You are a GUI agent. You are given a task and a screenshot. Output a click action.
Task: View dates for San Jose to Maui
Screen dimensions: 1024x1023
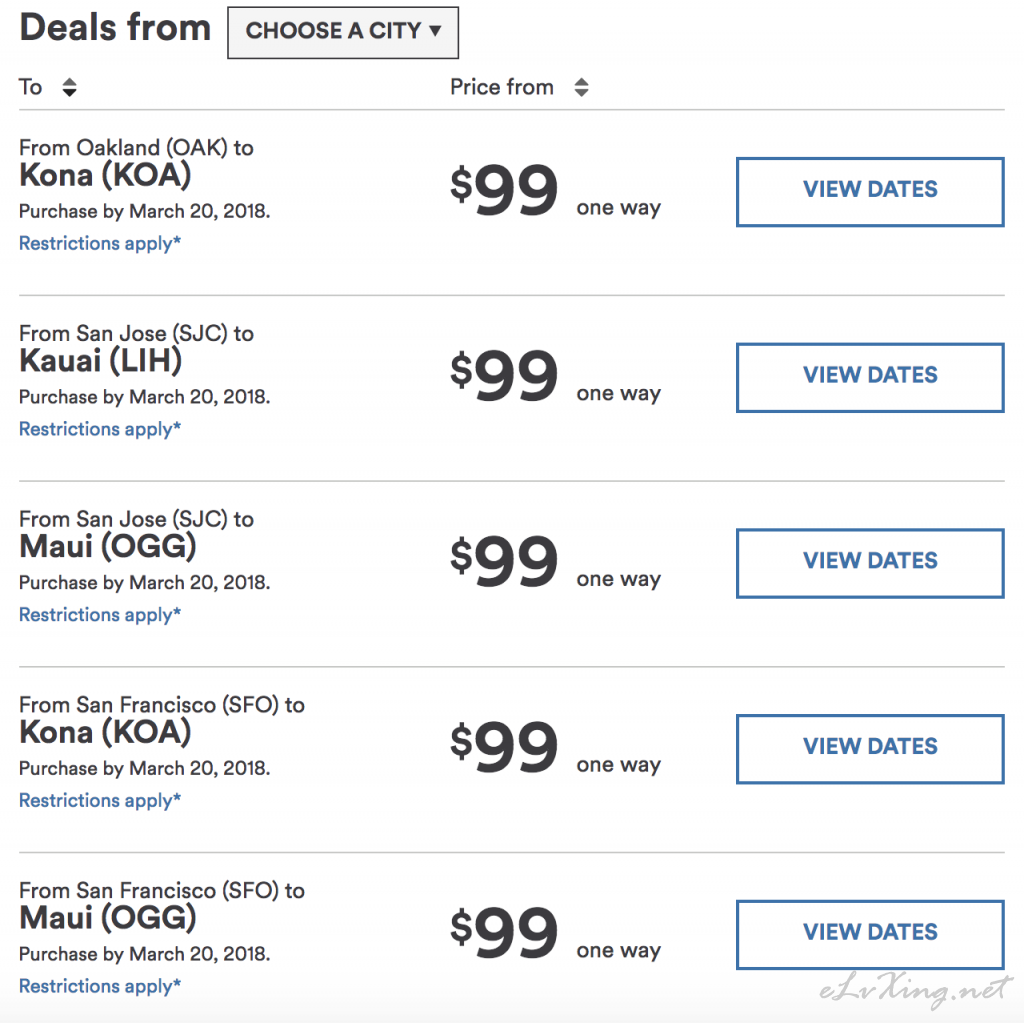[x=870, y=562]
